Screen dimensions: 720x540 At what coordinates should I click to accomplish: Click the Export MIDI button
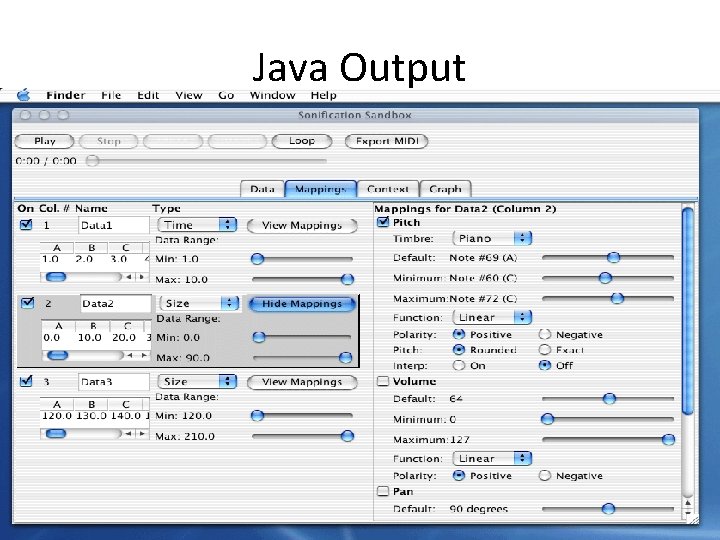387,141
